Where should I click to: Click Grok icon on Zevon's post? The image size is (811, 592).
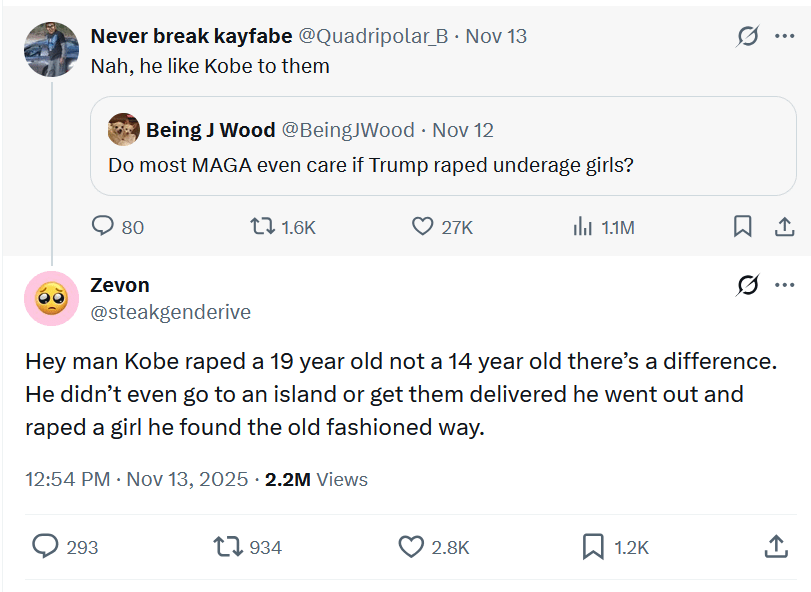tap(747, 287)
